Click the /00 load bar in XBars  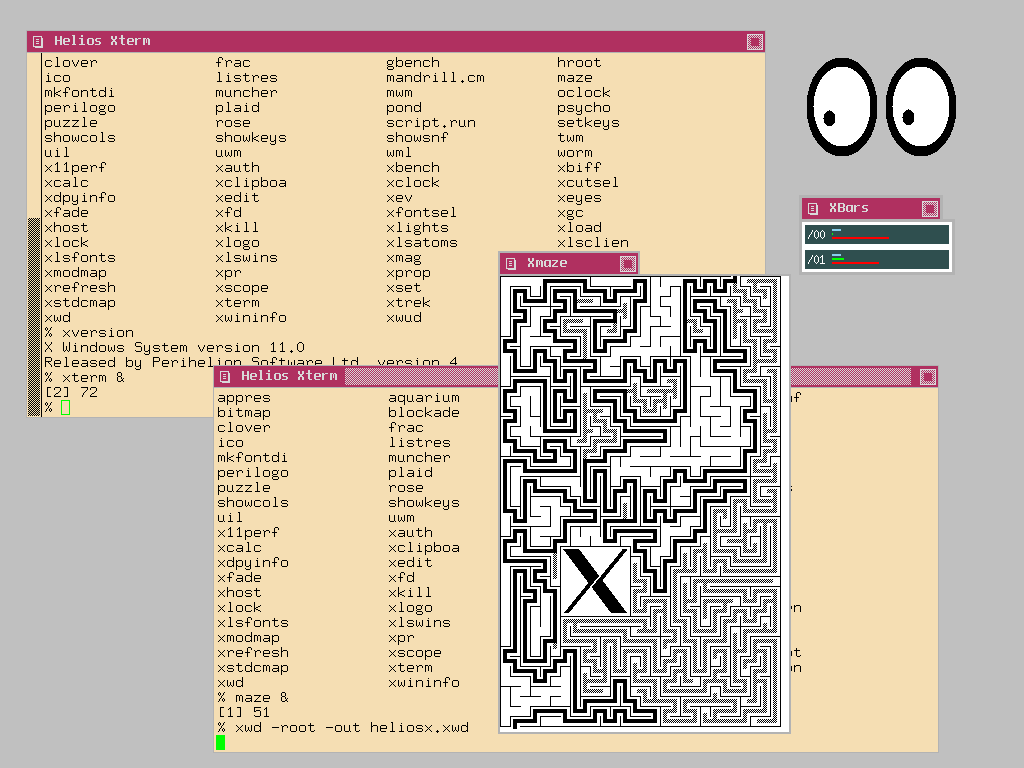click(x=876, y=234)
